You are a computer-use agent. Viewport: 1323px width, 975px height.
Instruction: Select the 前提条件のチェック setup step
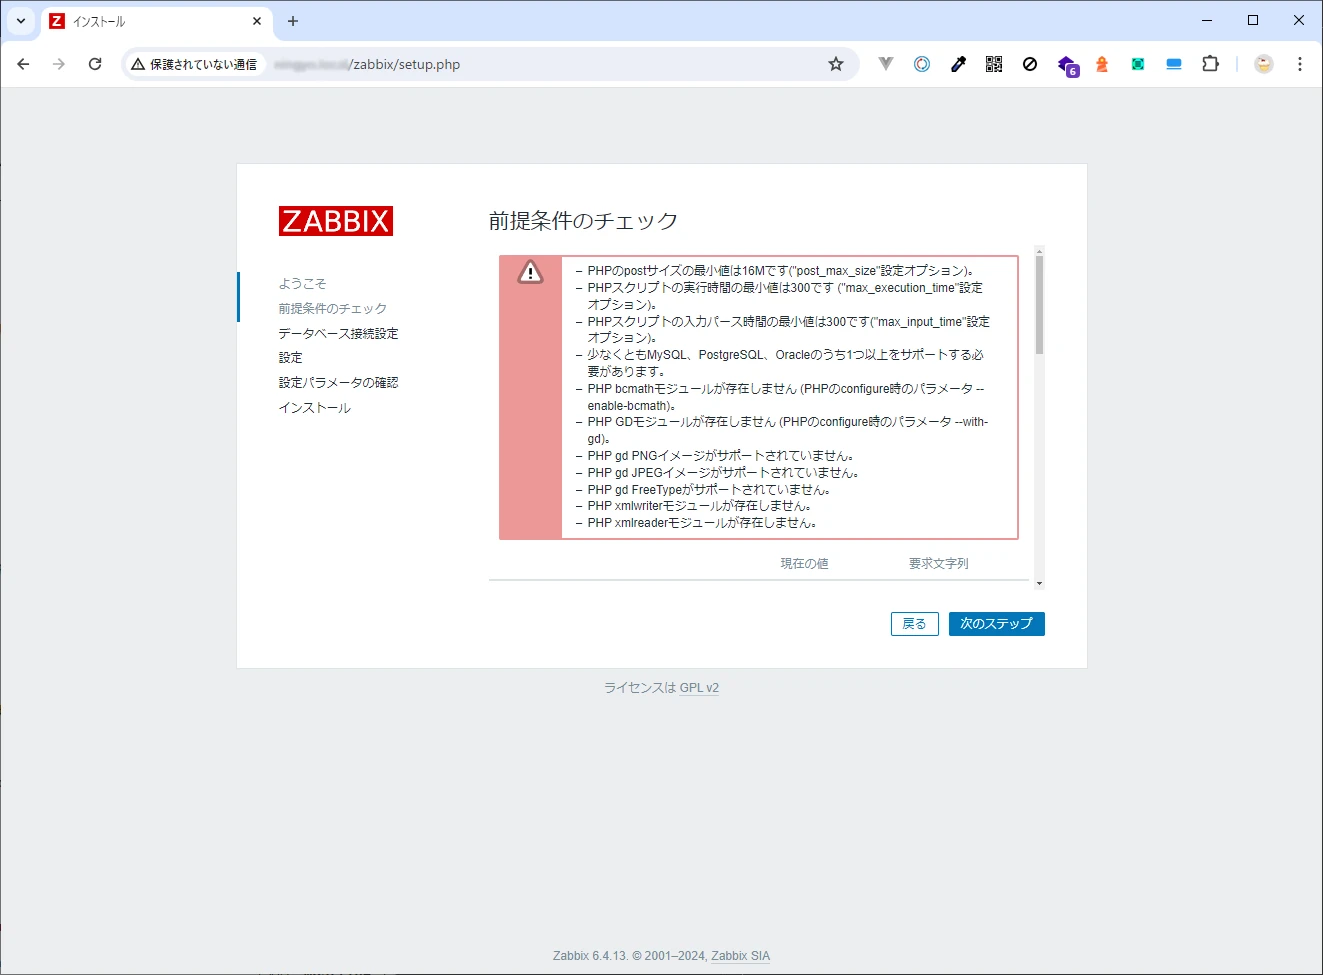click(x=332, y=309)
